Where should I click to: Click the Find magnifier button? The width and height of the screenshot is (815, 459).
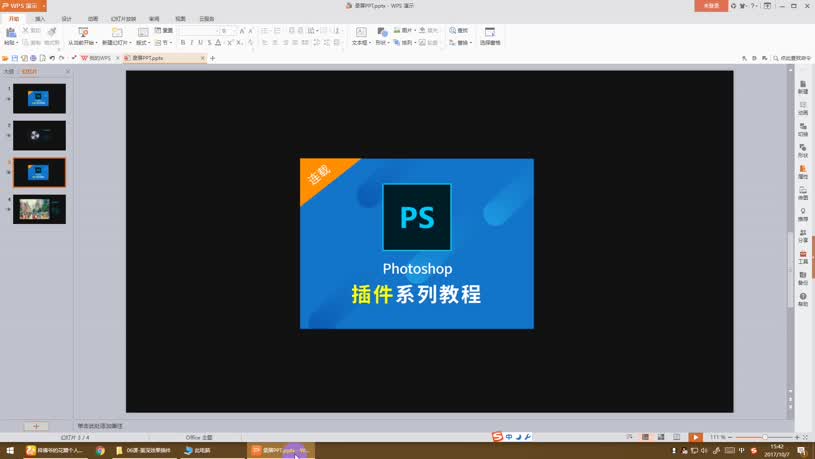(458, 31)
